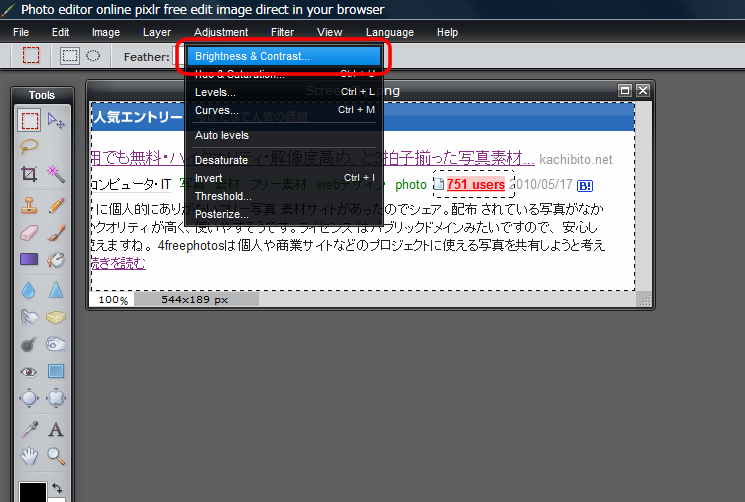Click the Tools panel header
745x502 pixels.
pyautogui.click(x=42, y=95)
